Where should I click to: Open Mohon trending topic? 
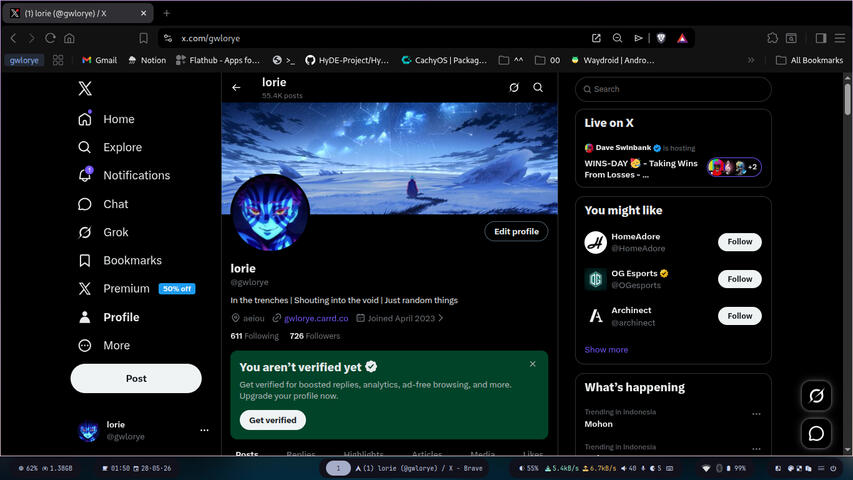(x=598, y=424)
